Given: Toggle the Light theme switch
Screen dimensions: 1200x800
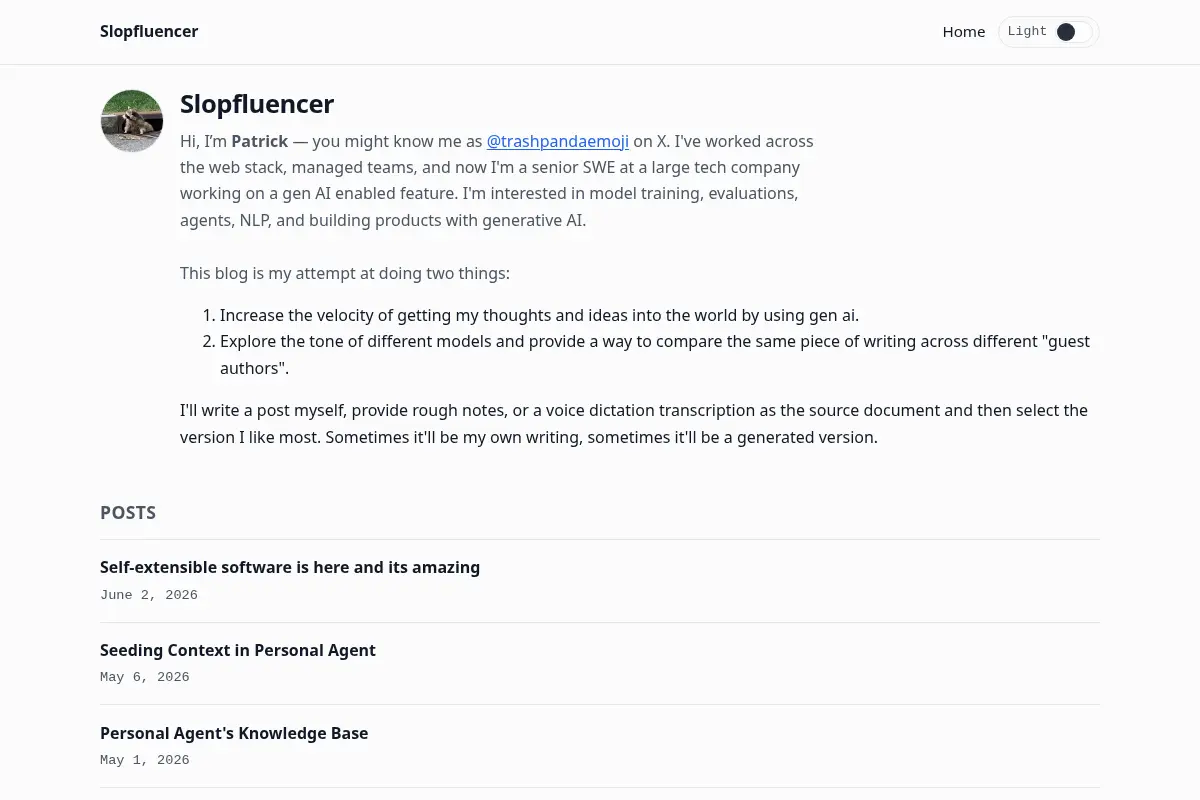Looking at the screenshot, I should [1048, 32].
